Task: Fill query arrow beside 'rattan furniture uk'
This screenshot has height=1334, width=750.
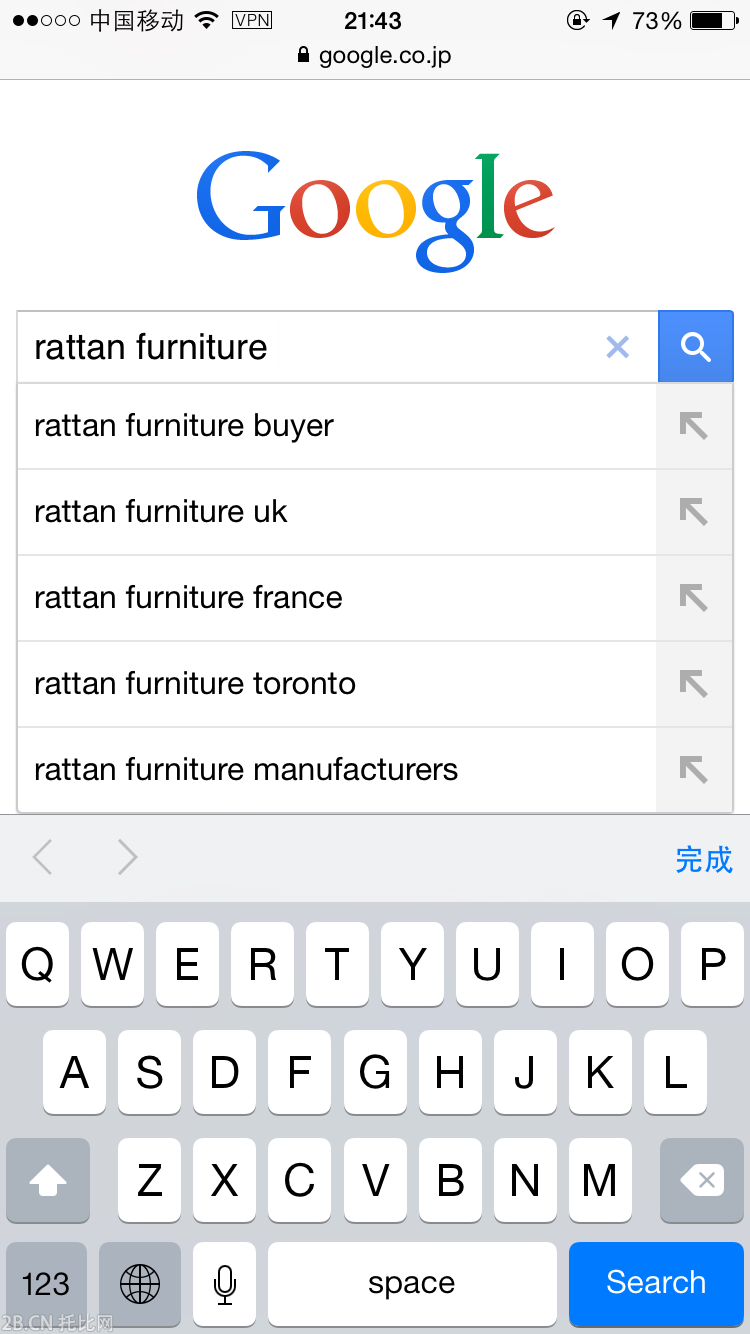Action: click(694, 512)
